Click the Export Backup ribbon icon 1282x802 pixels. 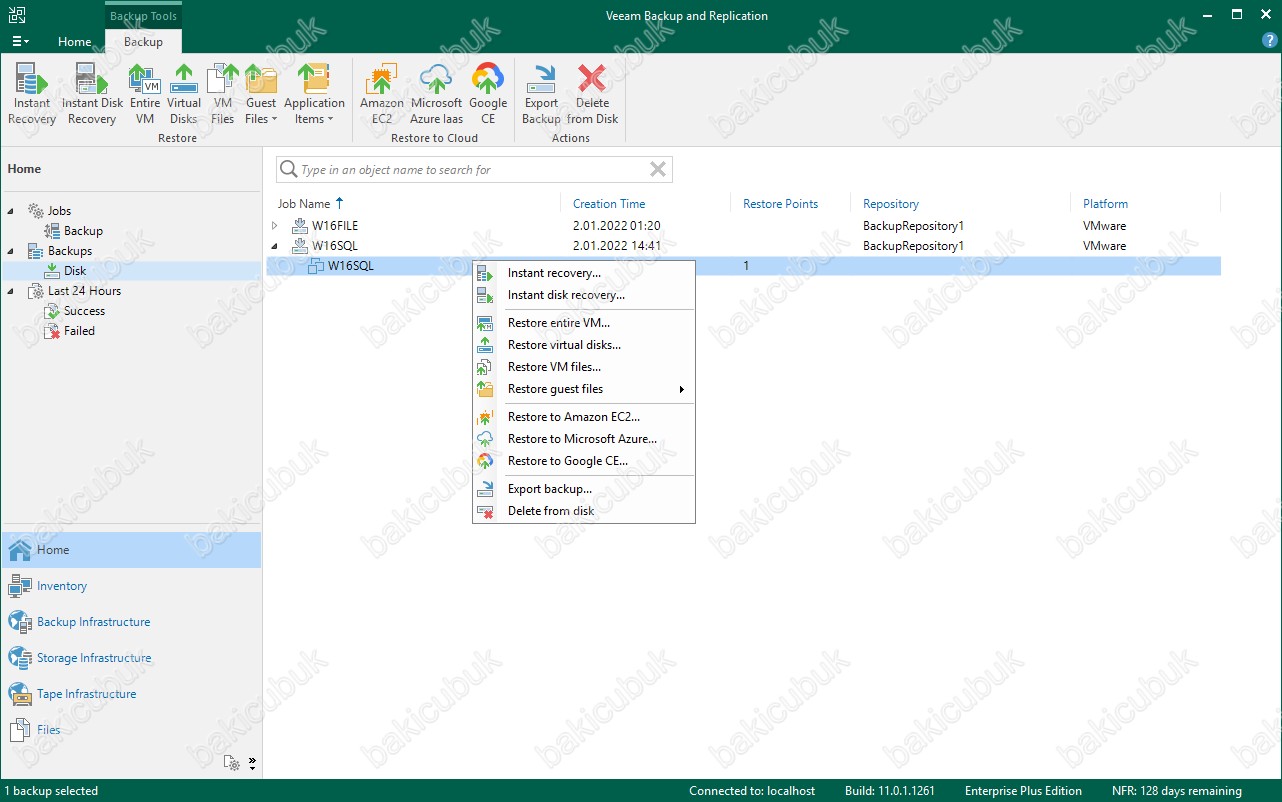click(x=541, y=94)
